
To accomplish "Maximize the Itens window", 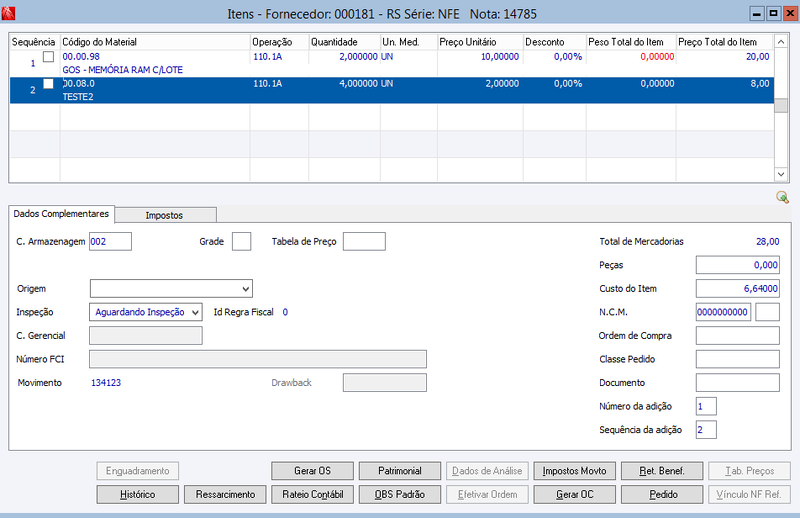I will pyautogui.click(x=773, y=13).
